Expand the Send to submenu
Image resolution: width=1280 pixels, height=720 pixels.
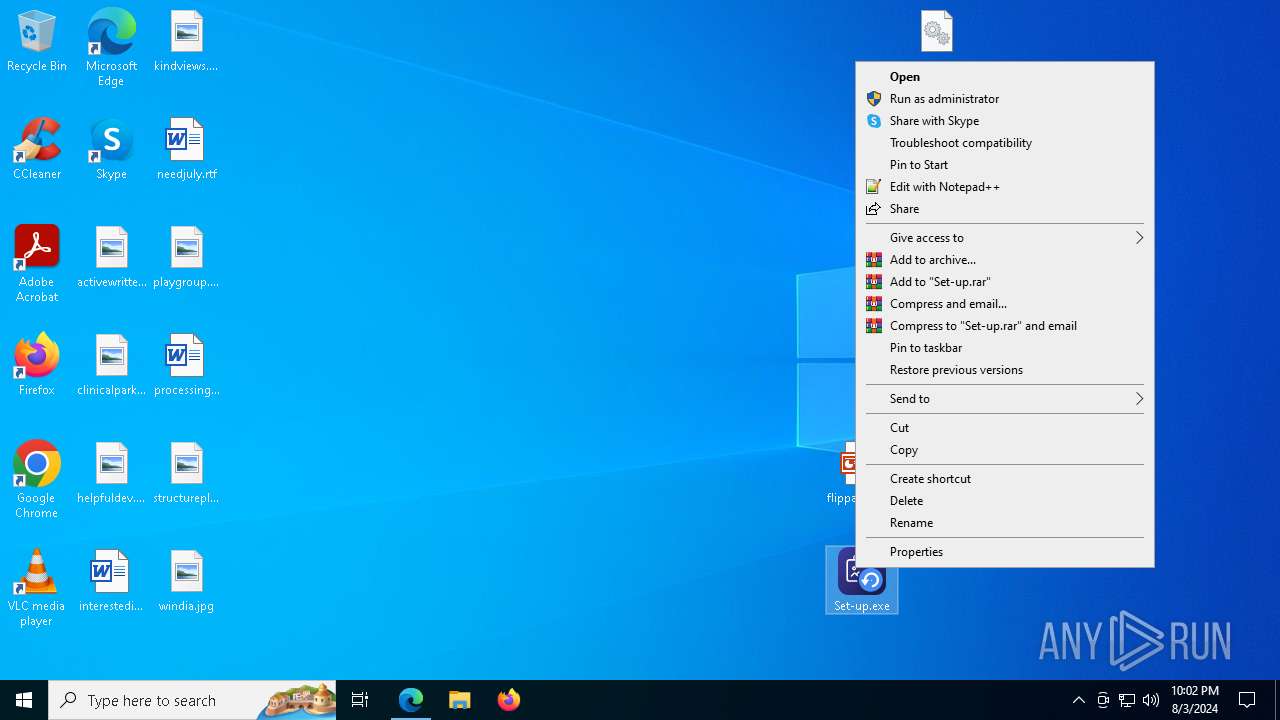(x=1005, y=399)
